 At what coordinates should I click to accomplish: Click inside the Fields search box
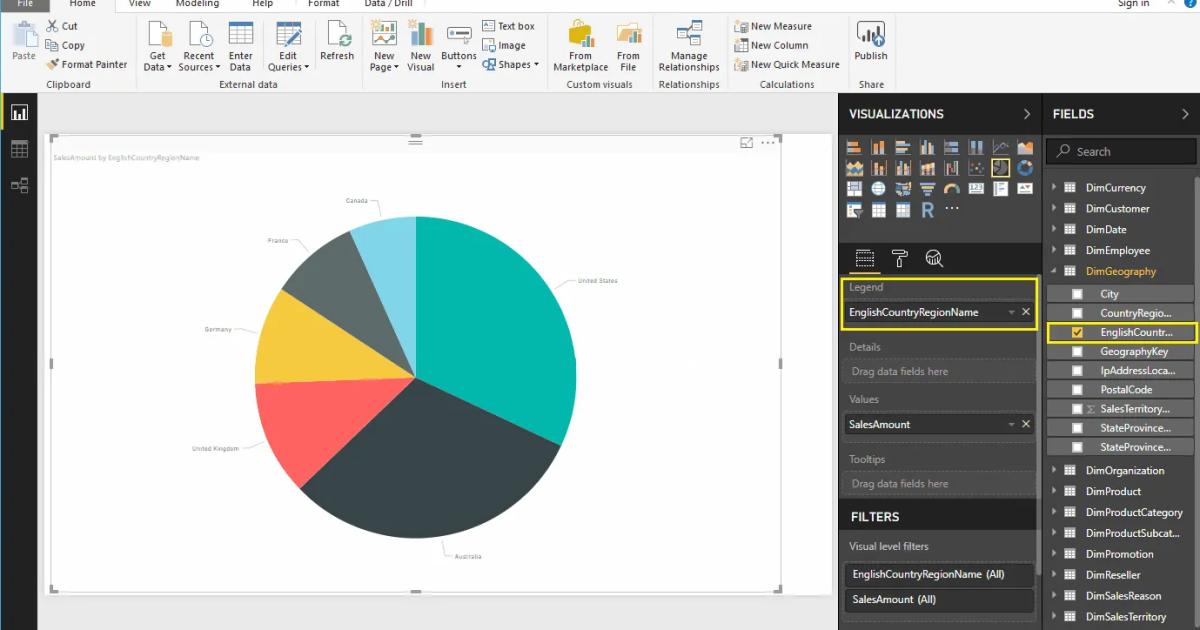point(1120,151)
